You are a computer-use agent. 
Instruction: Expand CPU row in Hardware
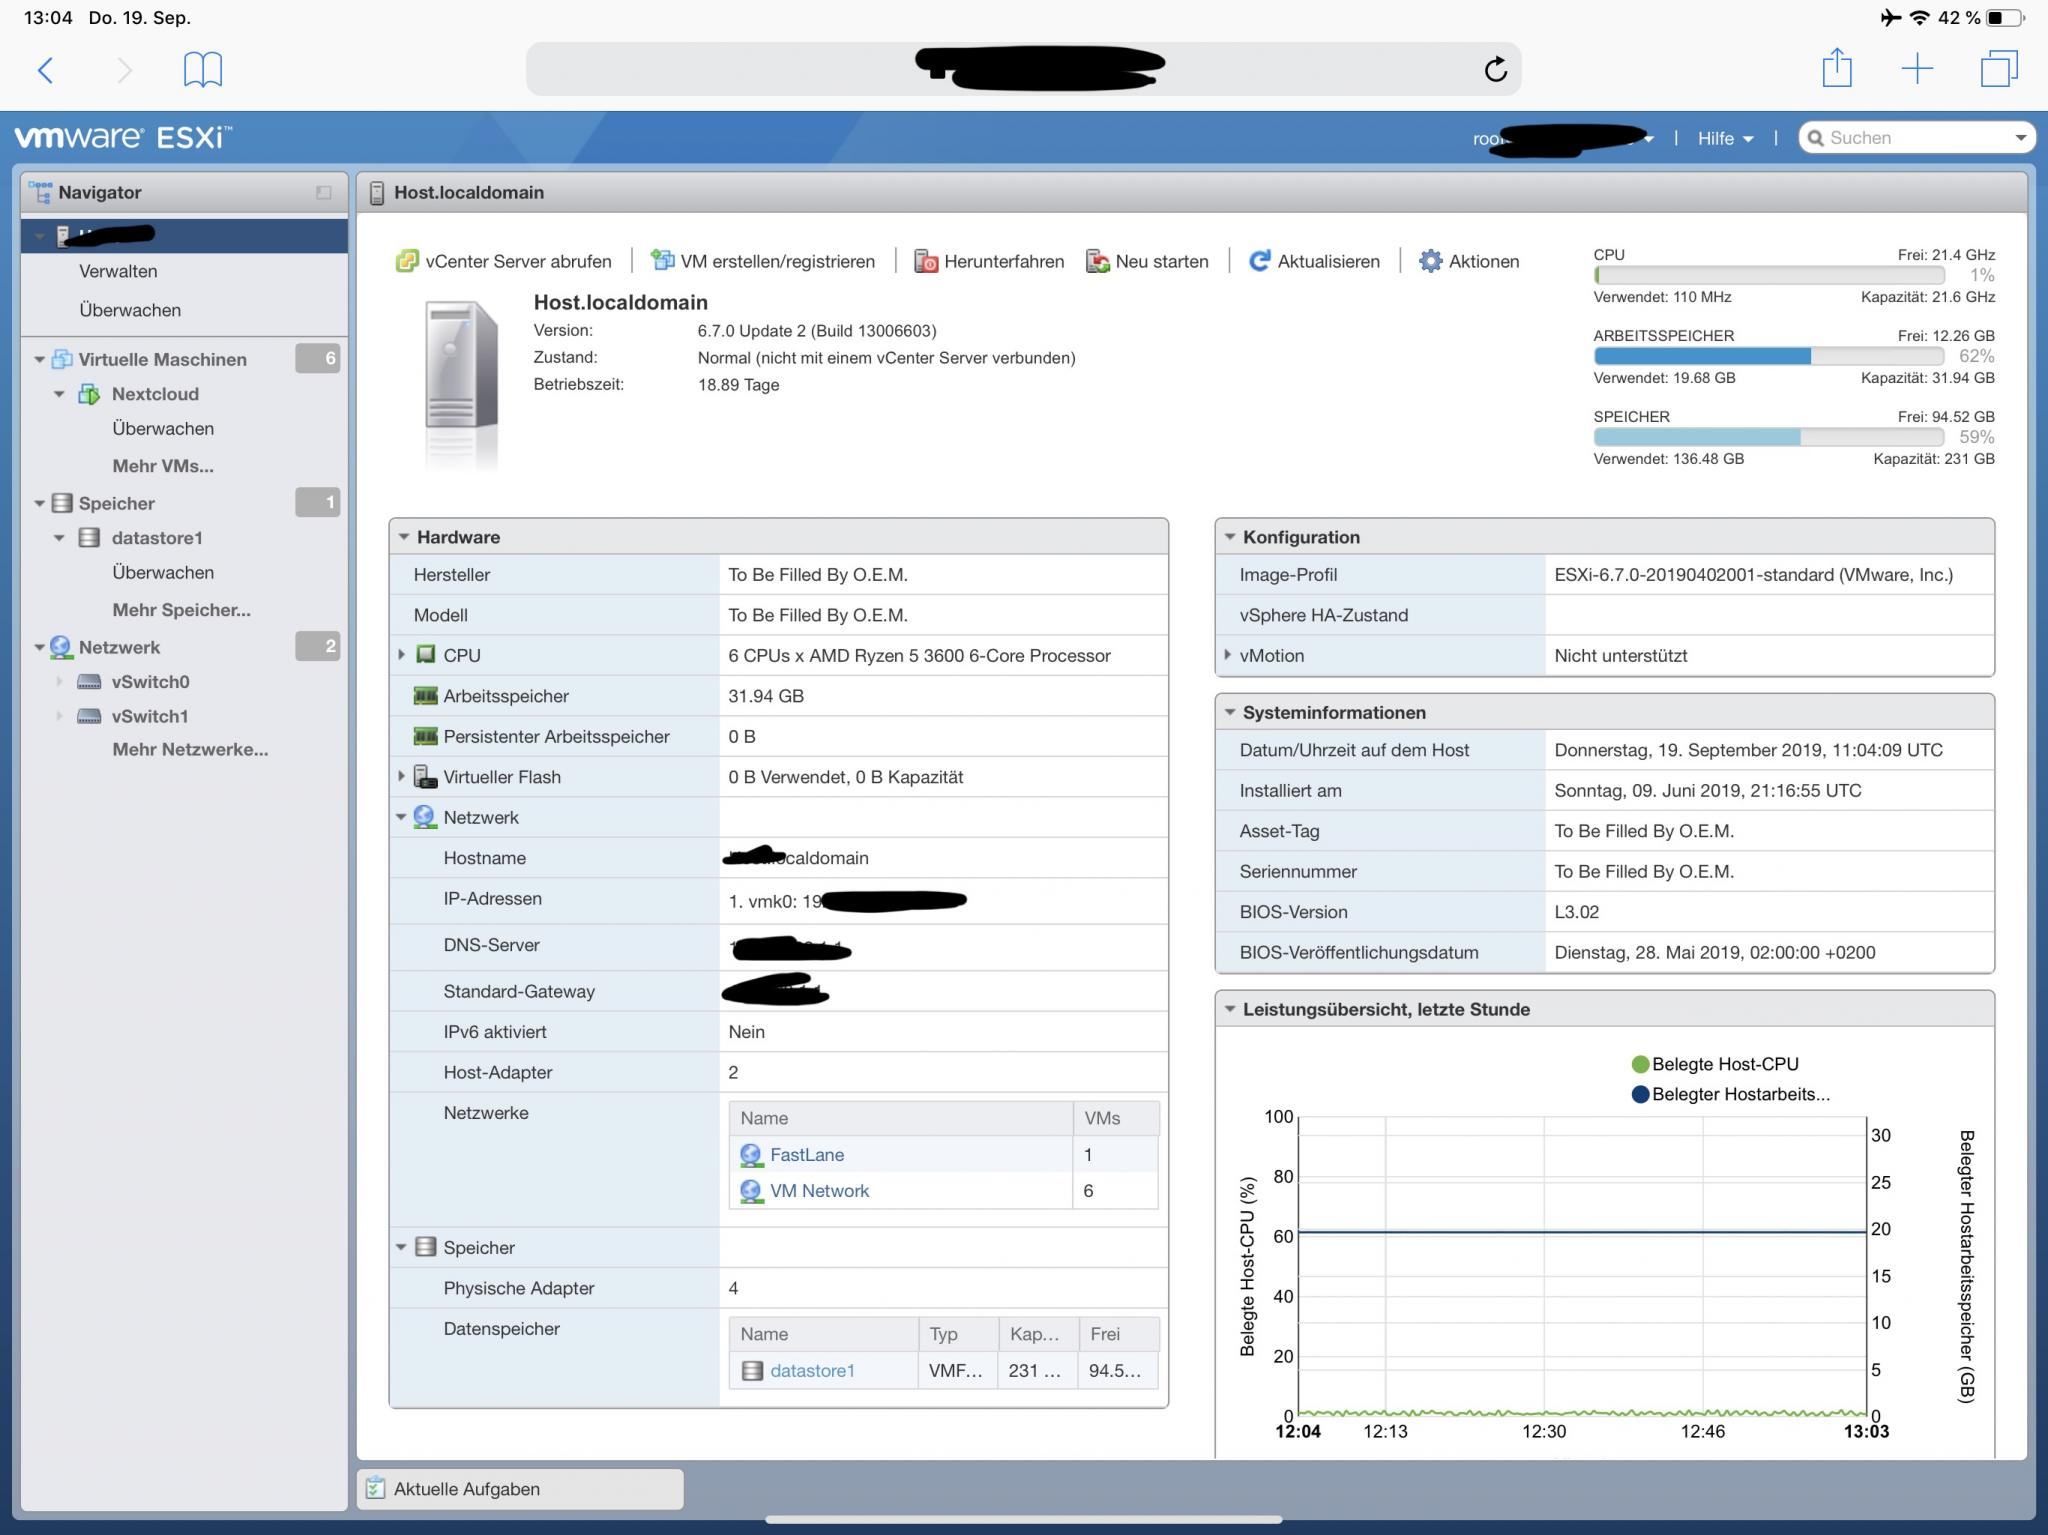[x=401, y=655]
